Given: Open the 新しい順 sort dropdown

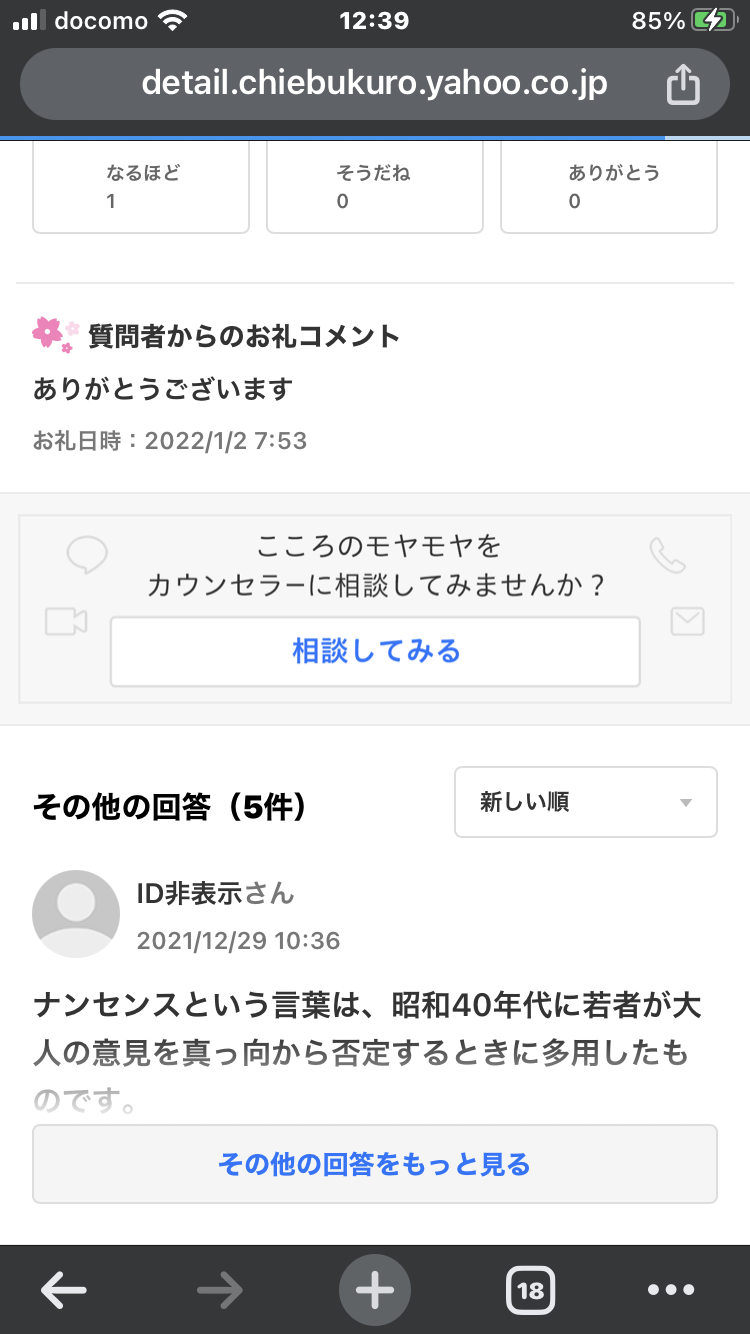Looking at the screenshot, I should point(585,802).
